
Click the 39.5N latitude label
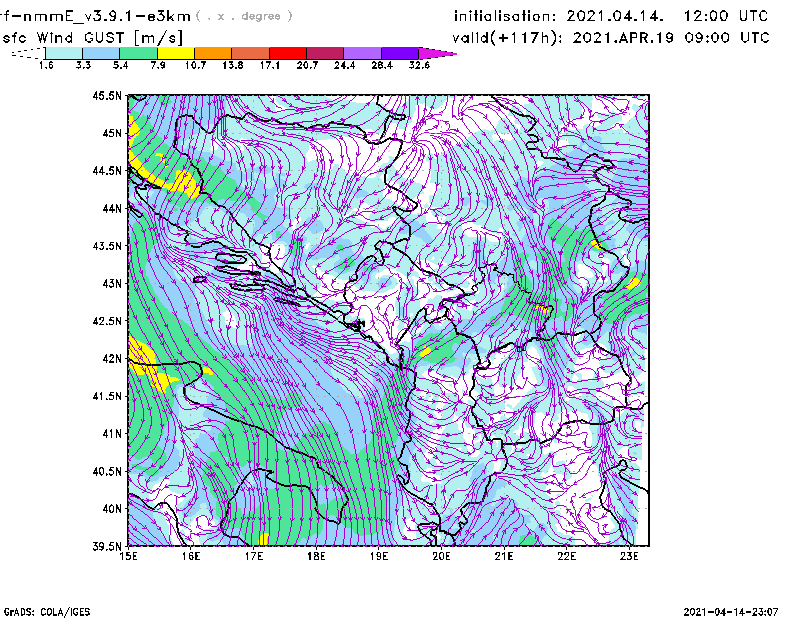[107, 547]
